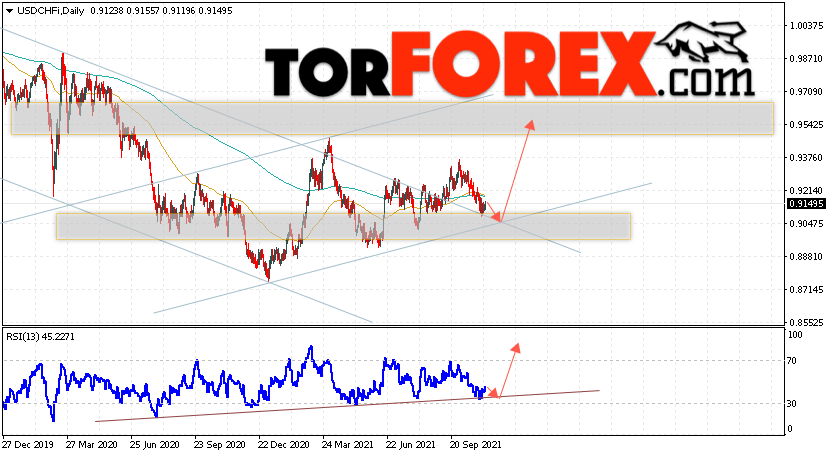This screenshot has width=830, height=456.
Task: Select the 24 Mar 2021 date label
Action: click(348, 445)
